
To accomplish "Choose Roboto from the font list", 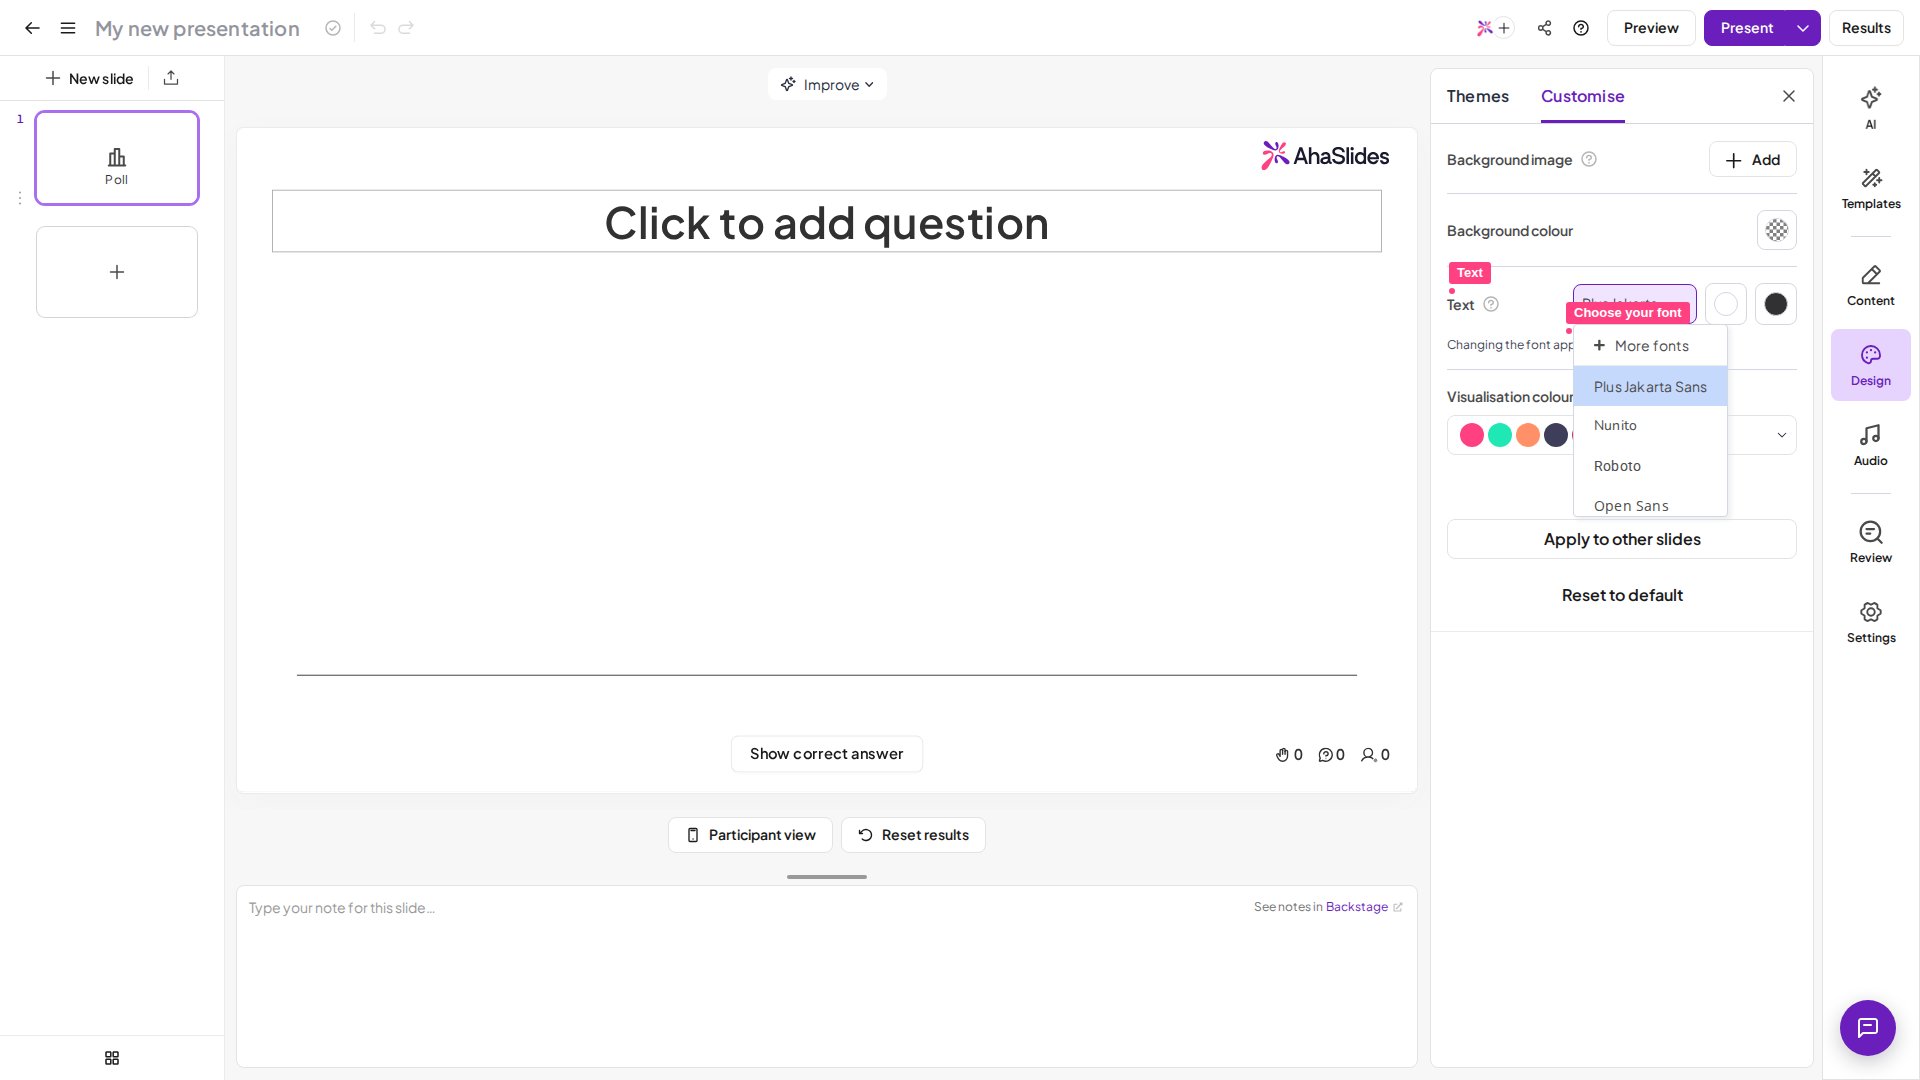I will coord(1650,466).
